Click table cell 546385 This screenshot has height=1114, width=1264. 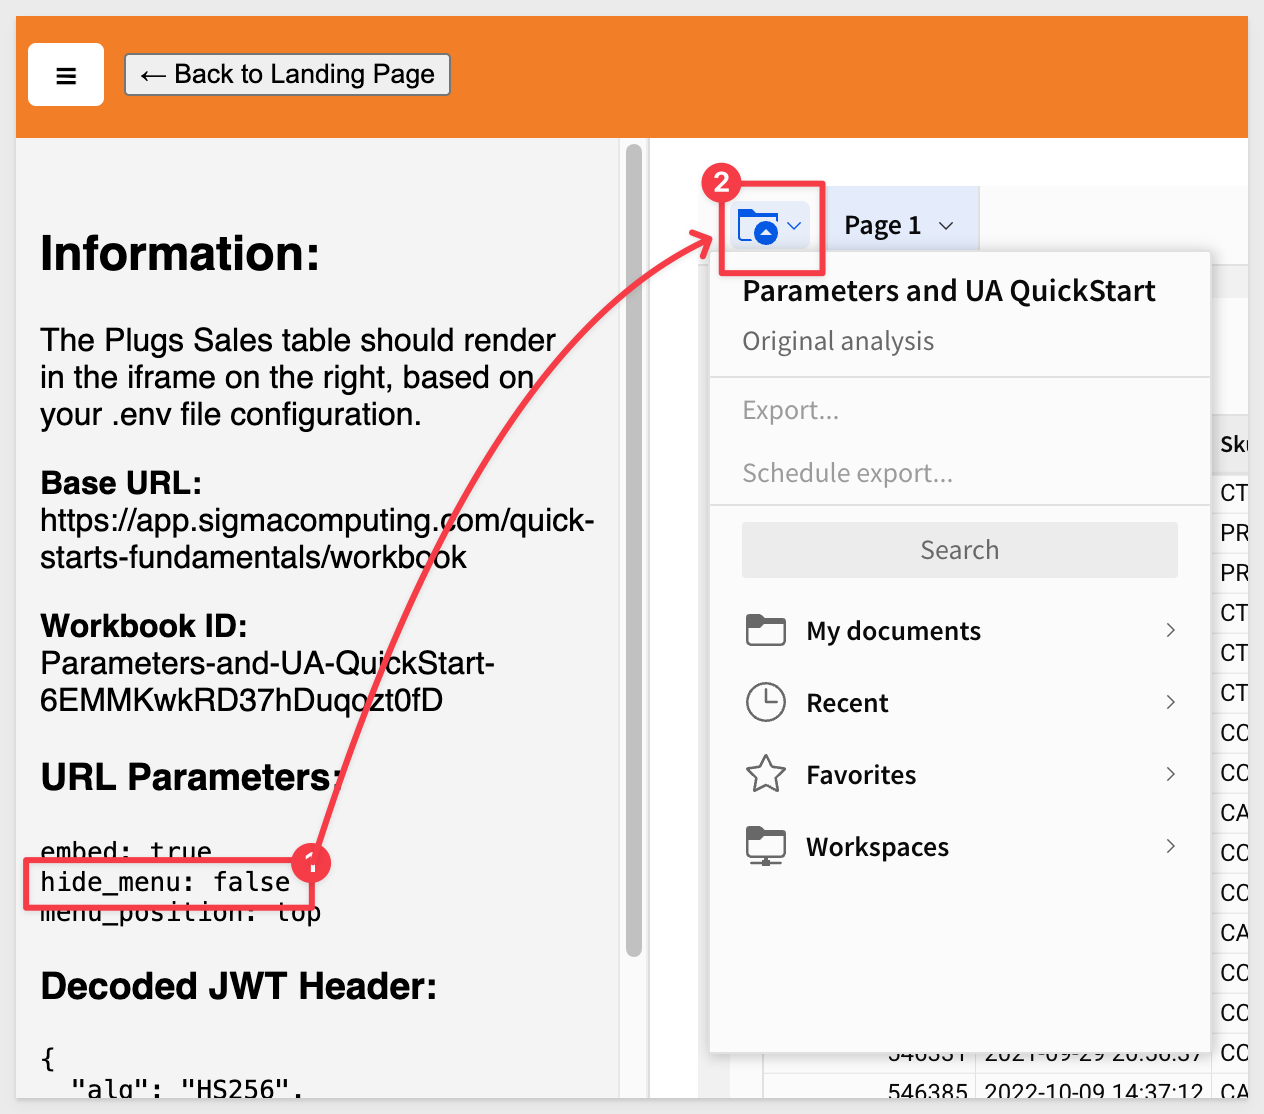pyautogui.click(x=927, y=1092)
